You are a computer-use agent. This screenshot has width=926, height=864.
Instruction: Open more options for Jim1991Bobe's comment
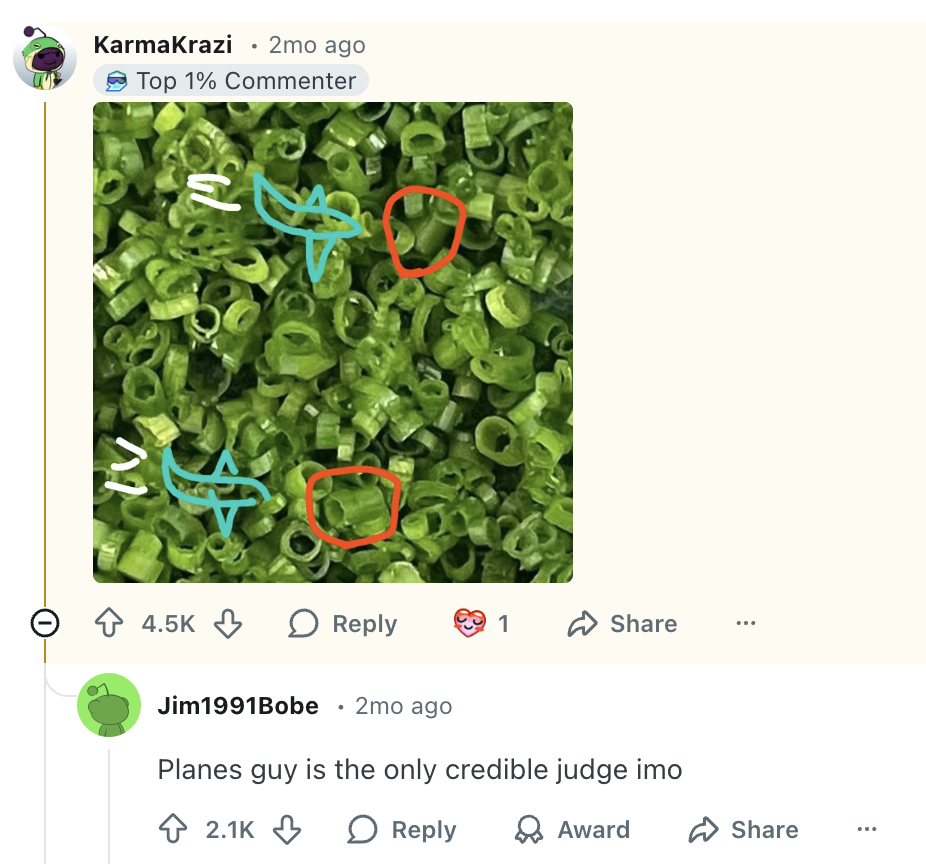point(867,830)
